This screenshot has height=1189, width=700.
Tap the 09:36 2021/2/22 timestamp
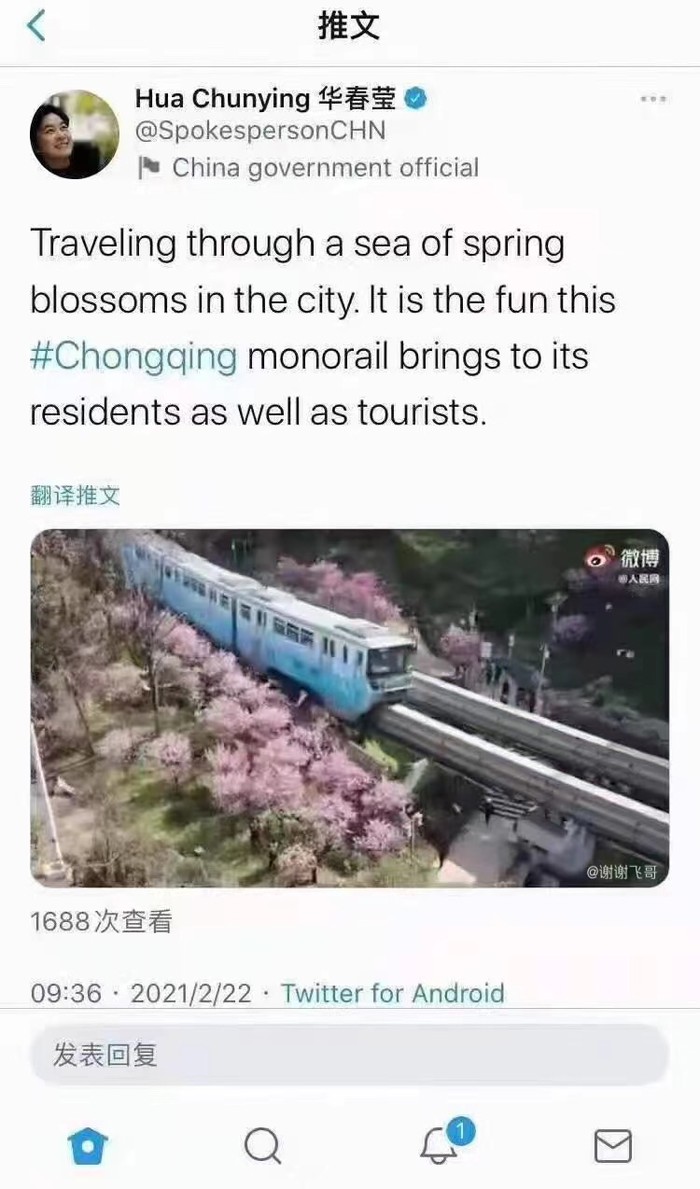140,993
